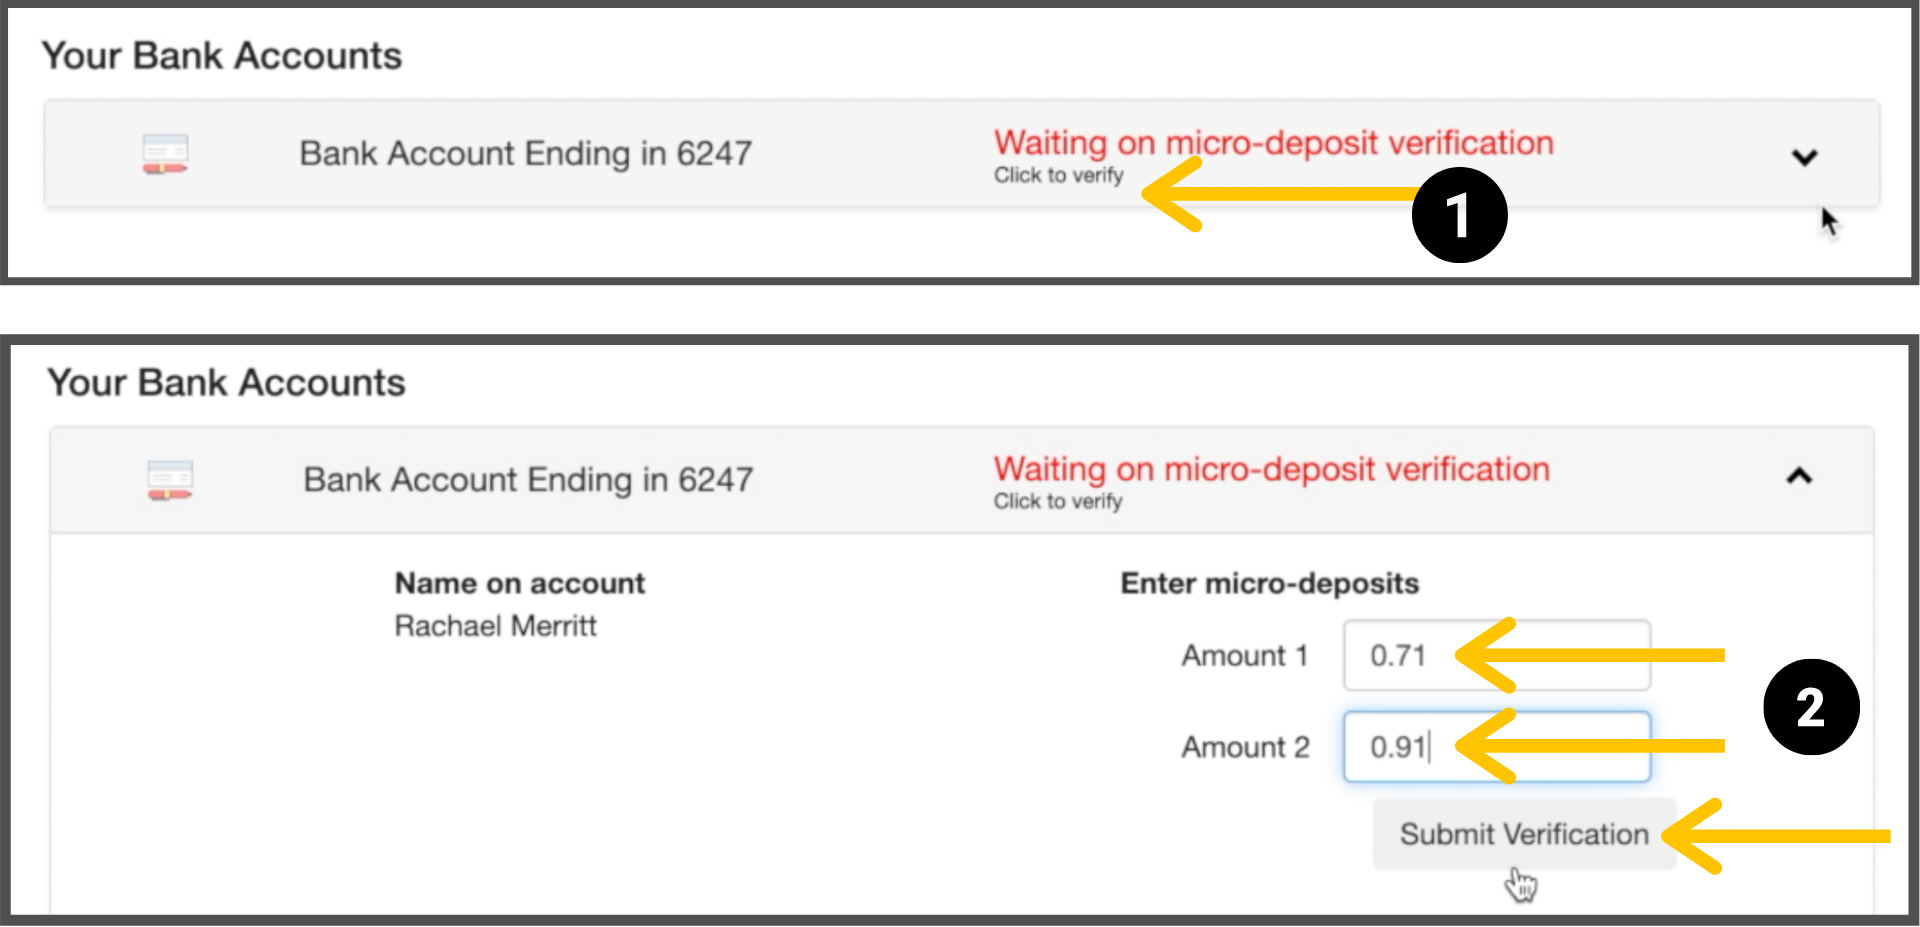Click the black number 1 step badge
This screenshot has width=1920, height=927.
point(1459,215)
